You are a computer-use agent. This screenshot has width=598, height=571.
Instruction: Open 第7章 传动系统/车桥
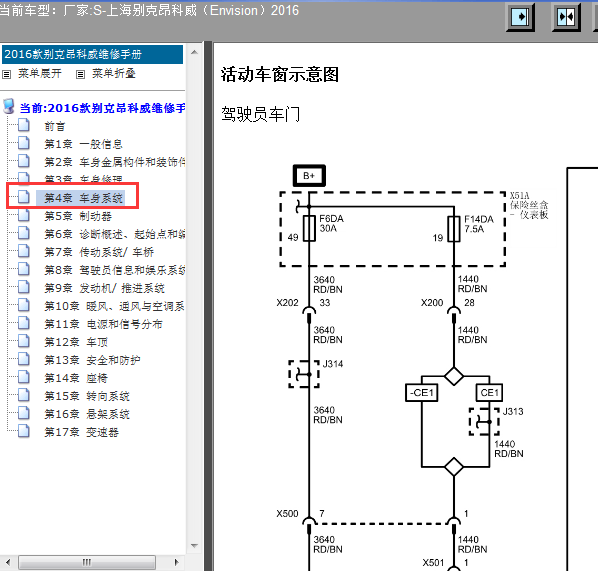(99, 252)
